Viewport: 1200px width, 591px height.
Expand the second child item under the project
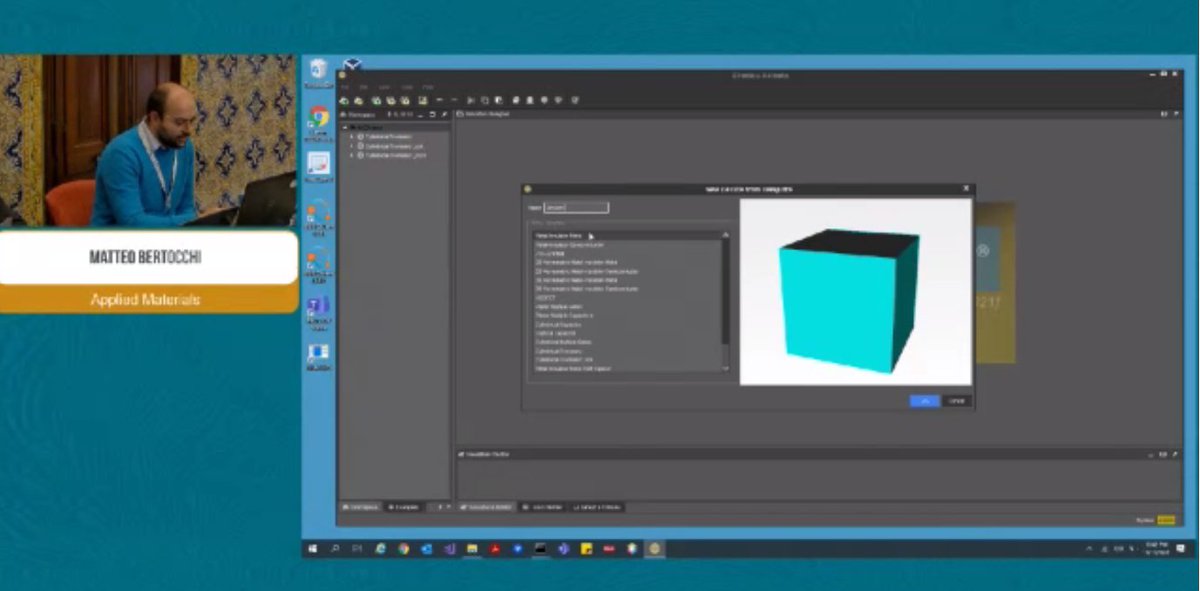point(353,146)
